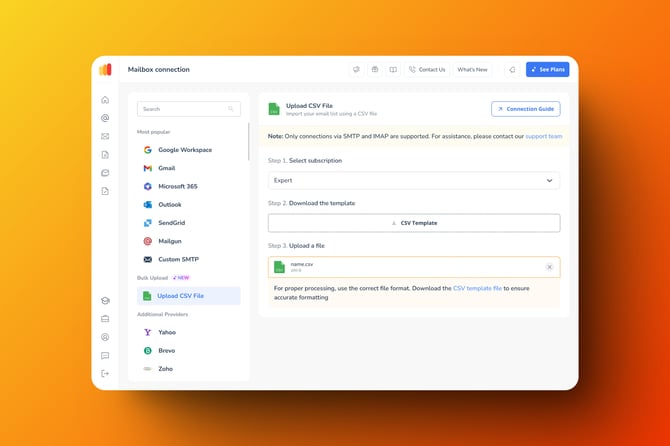Click the logout arrow icon in sidebar
Image resolution: width=670 pixels, height=446 pixels.
105,373
